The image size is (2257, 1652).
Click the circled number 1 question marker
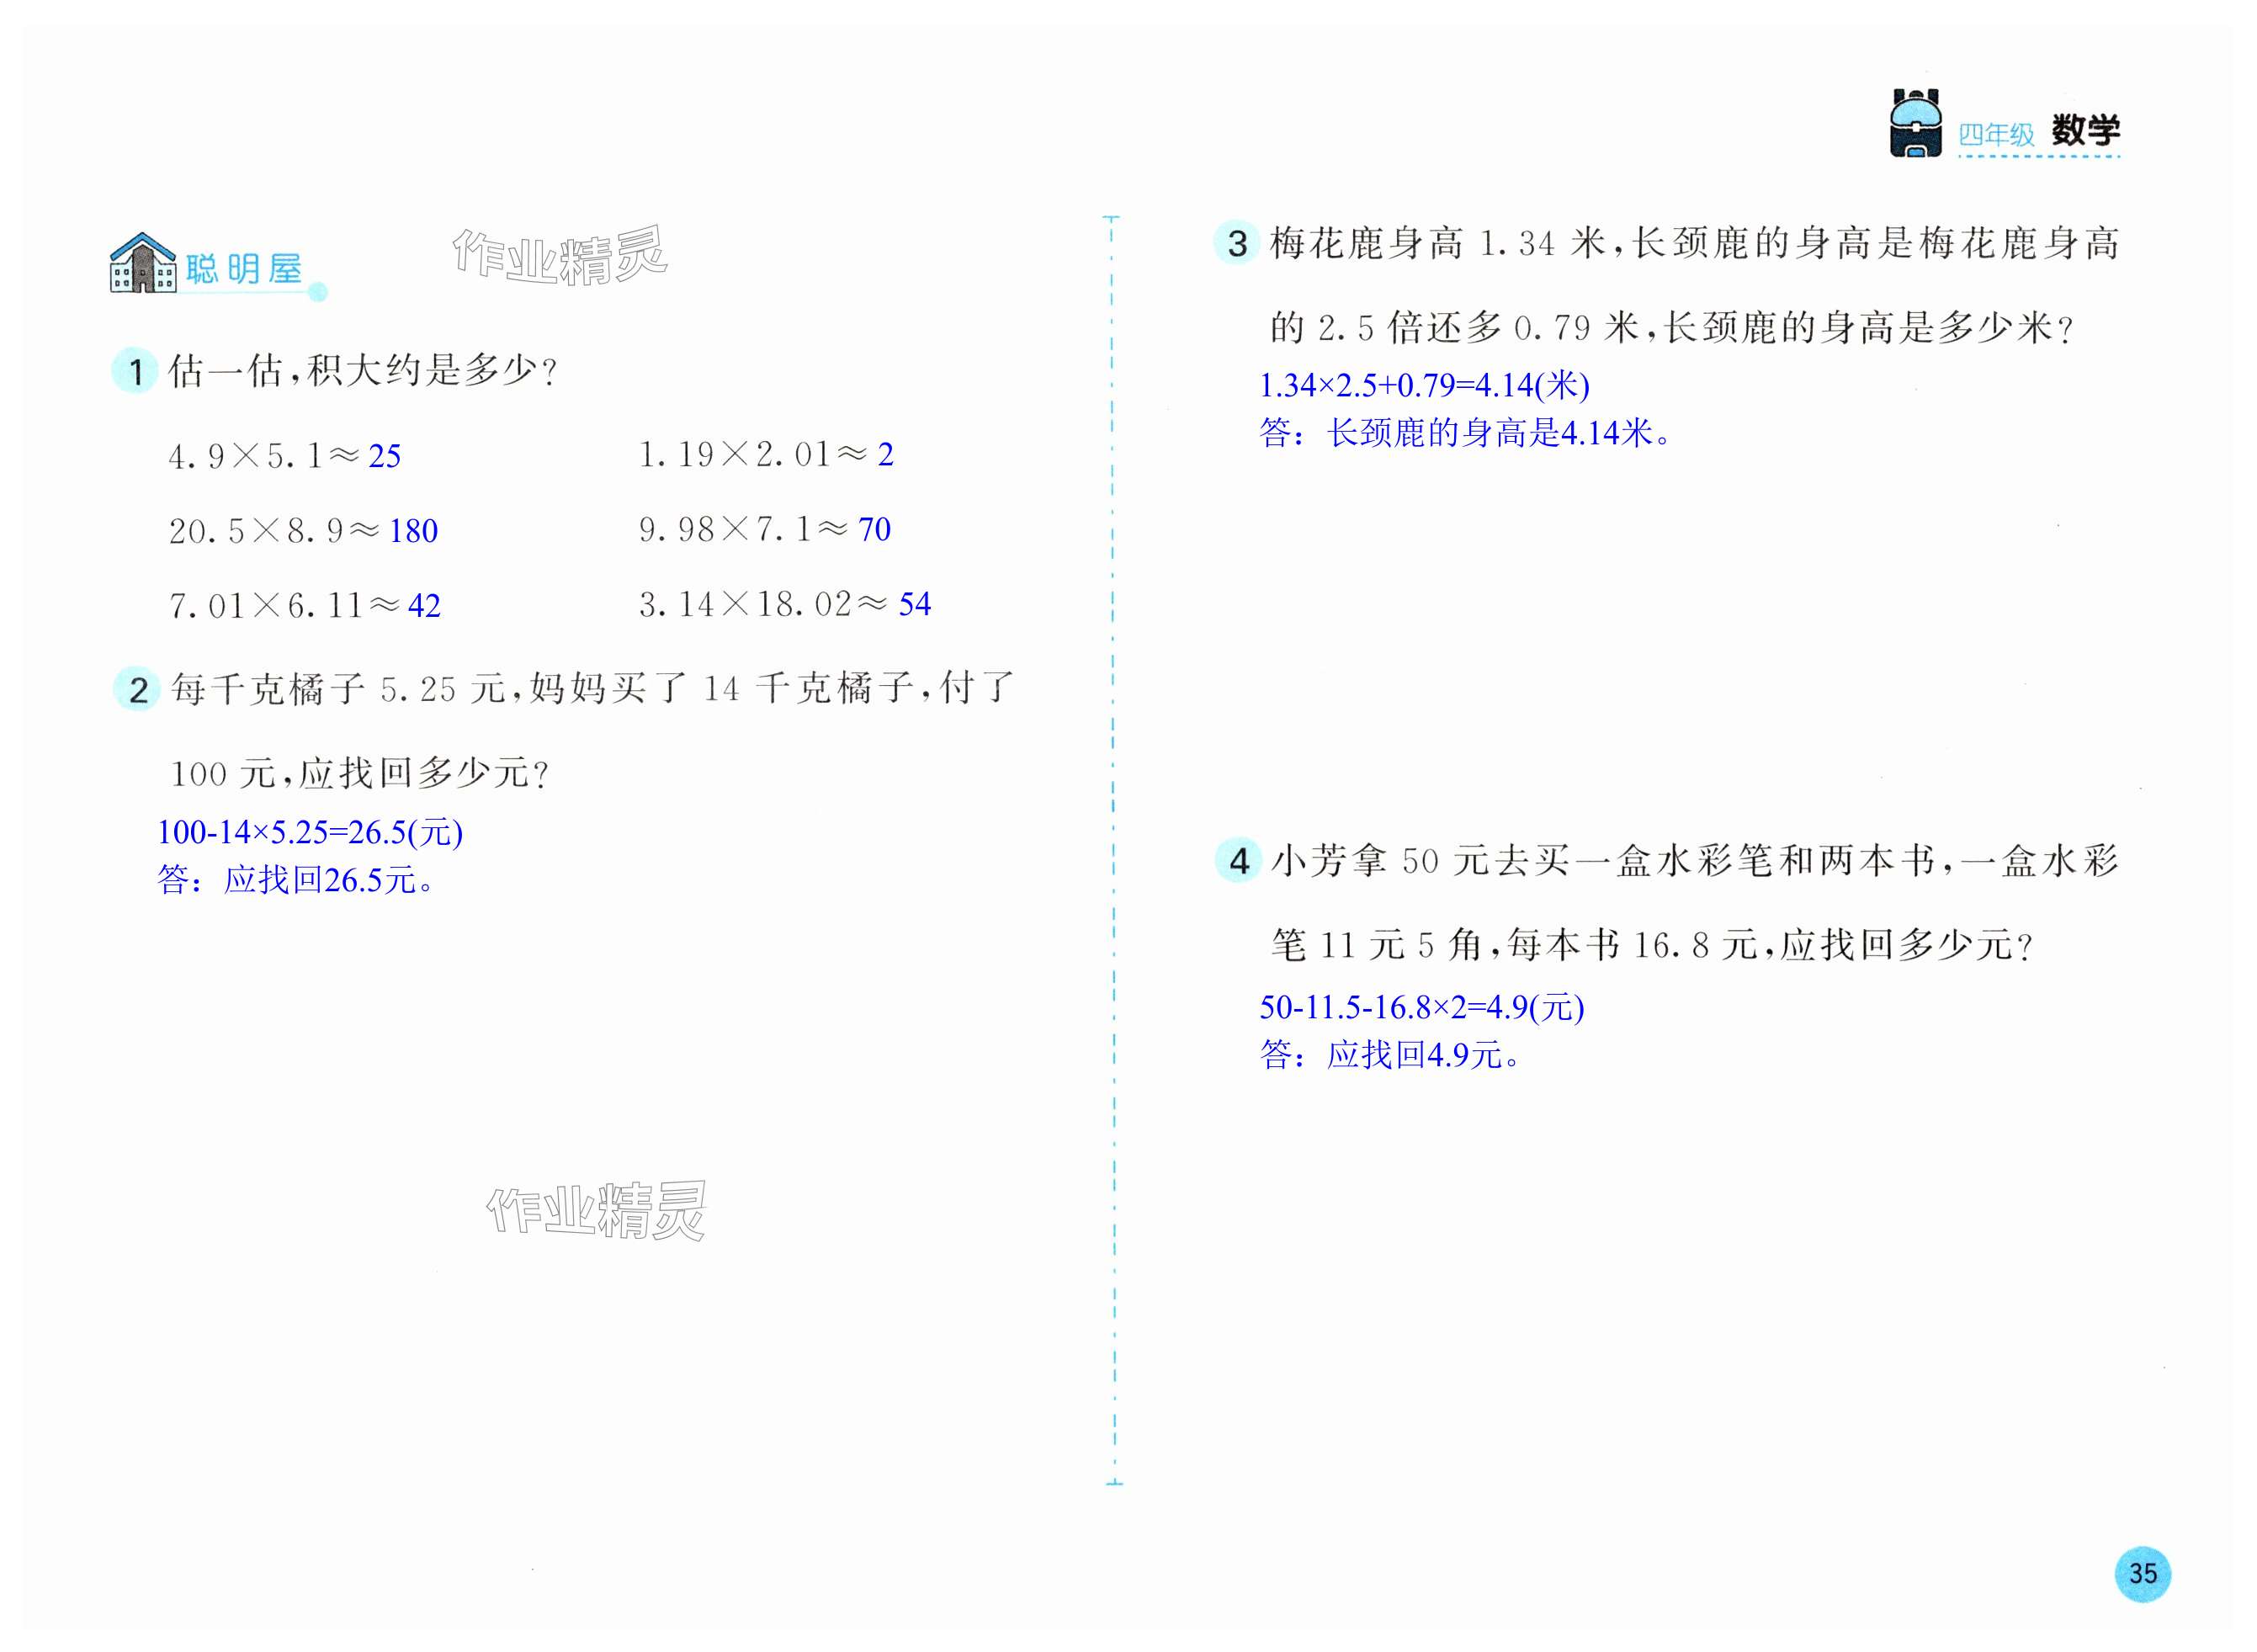[135, 371]
